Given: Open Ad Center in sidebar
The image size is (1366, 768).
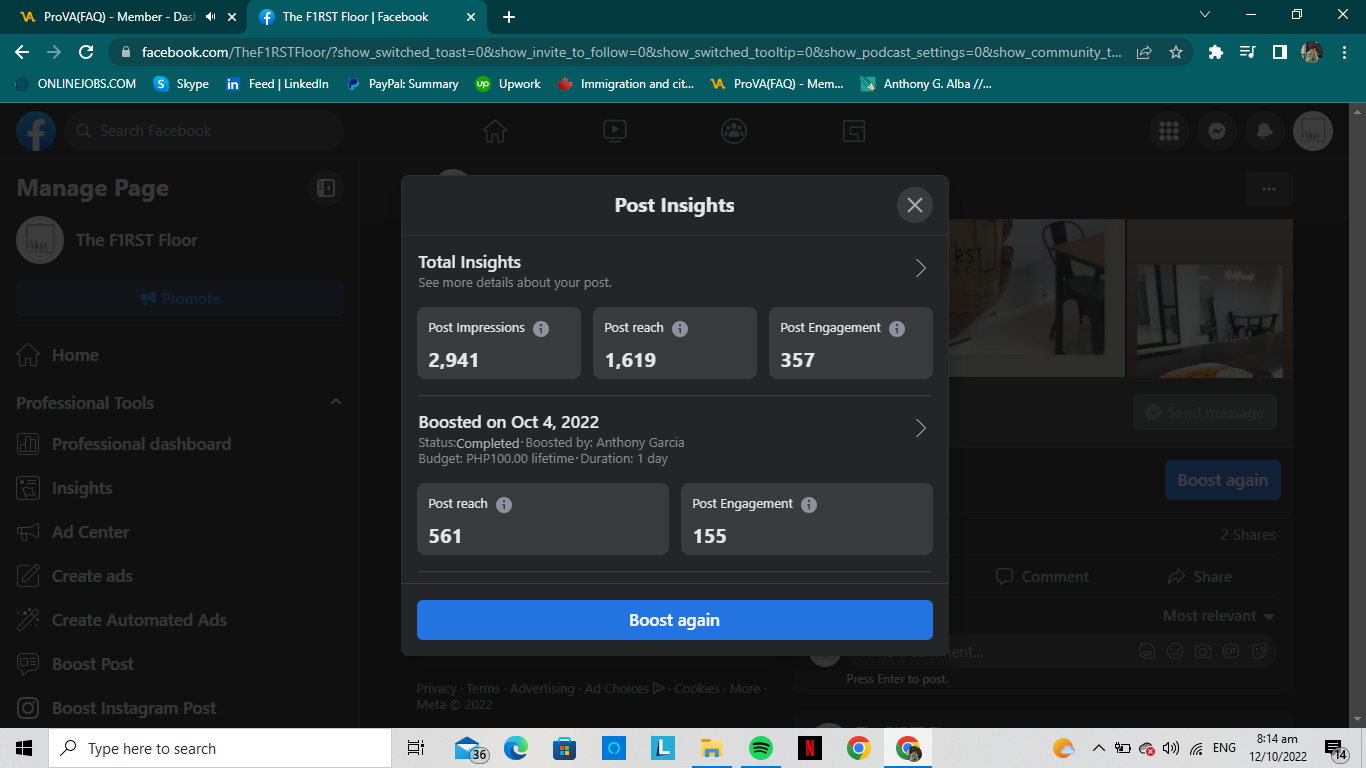Looking at the screenshot, I should (x=180, y=532).
